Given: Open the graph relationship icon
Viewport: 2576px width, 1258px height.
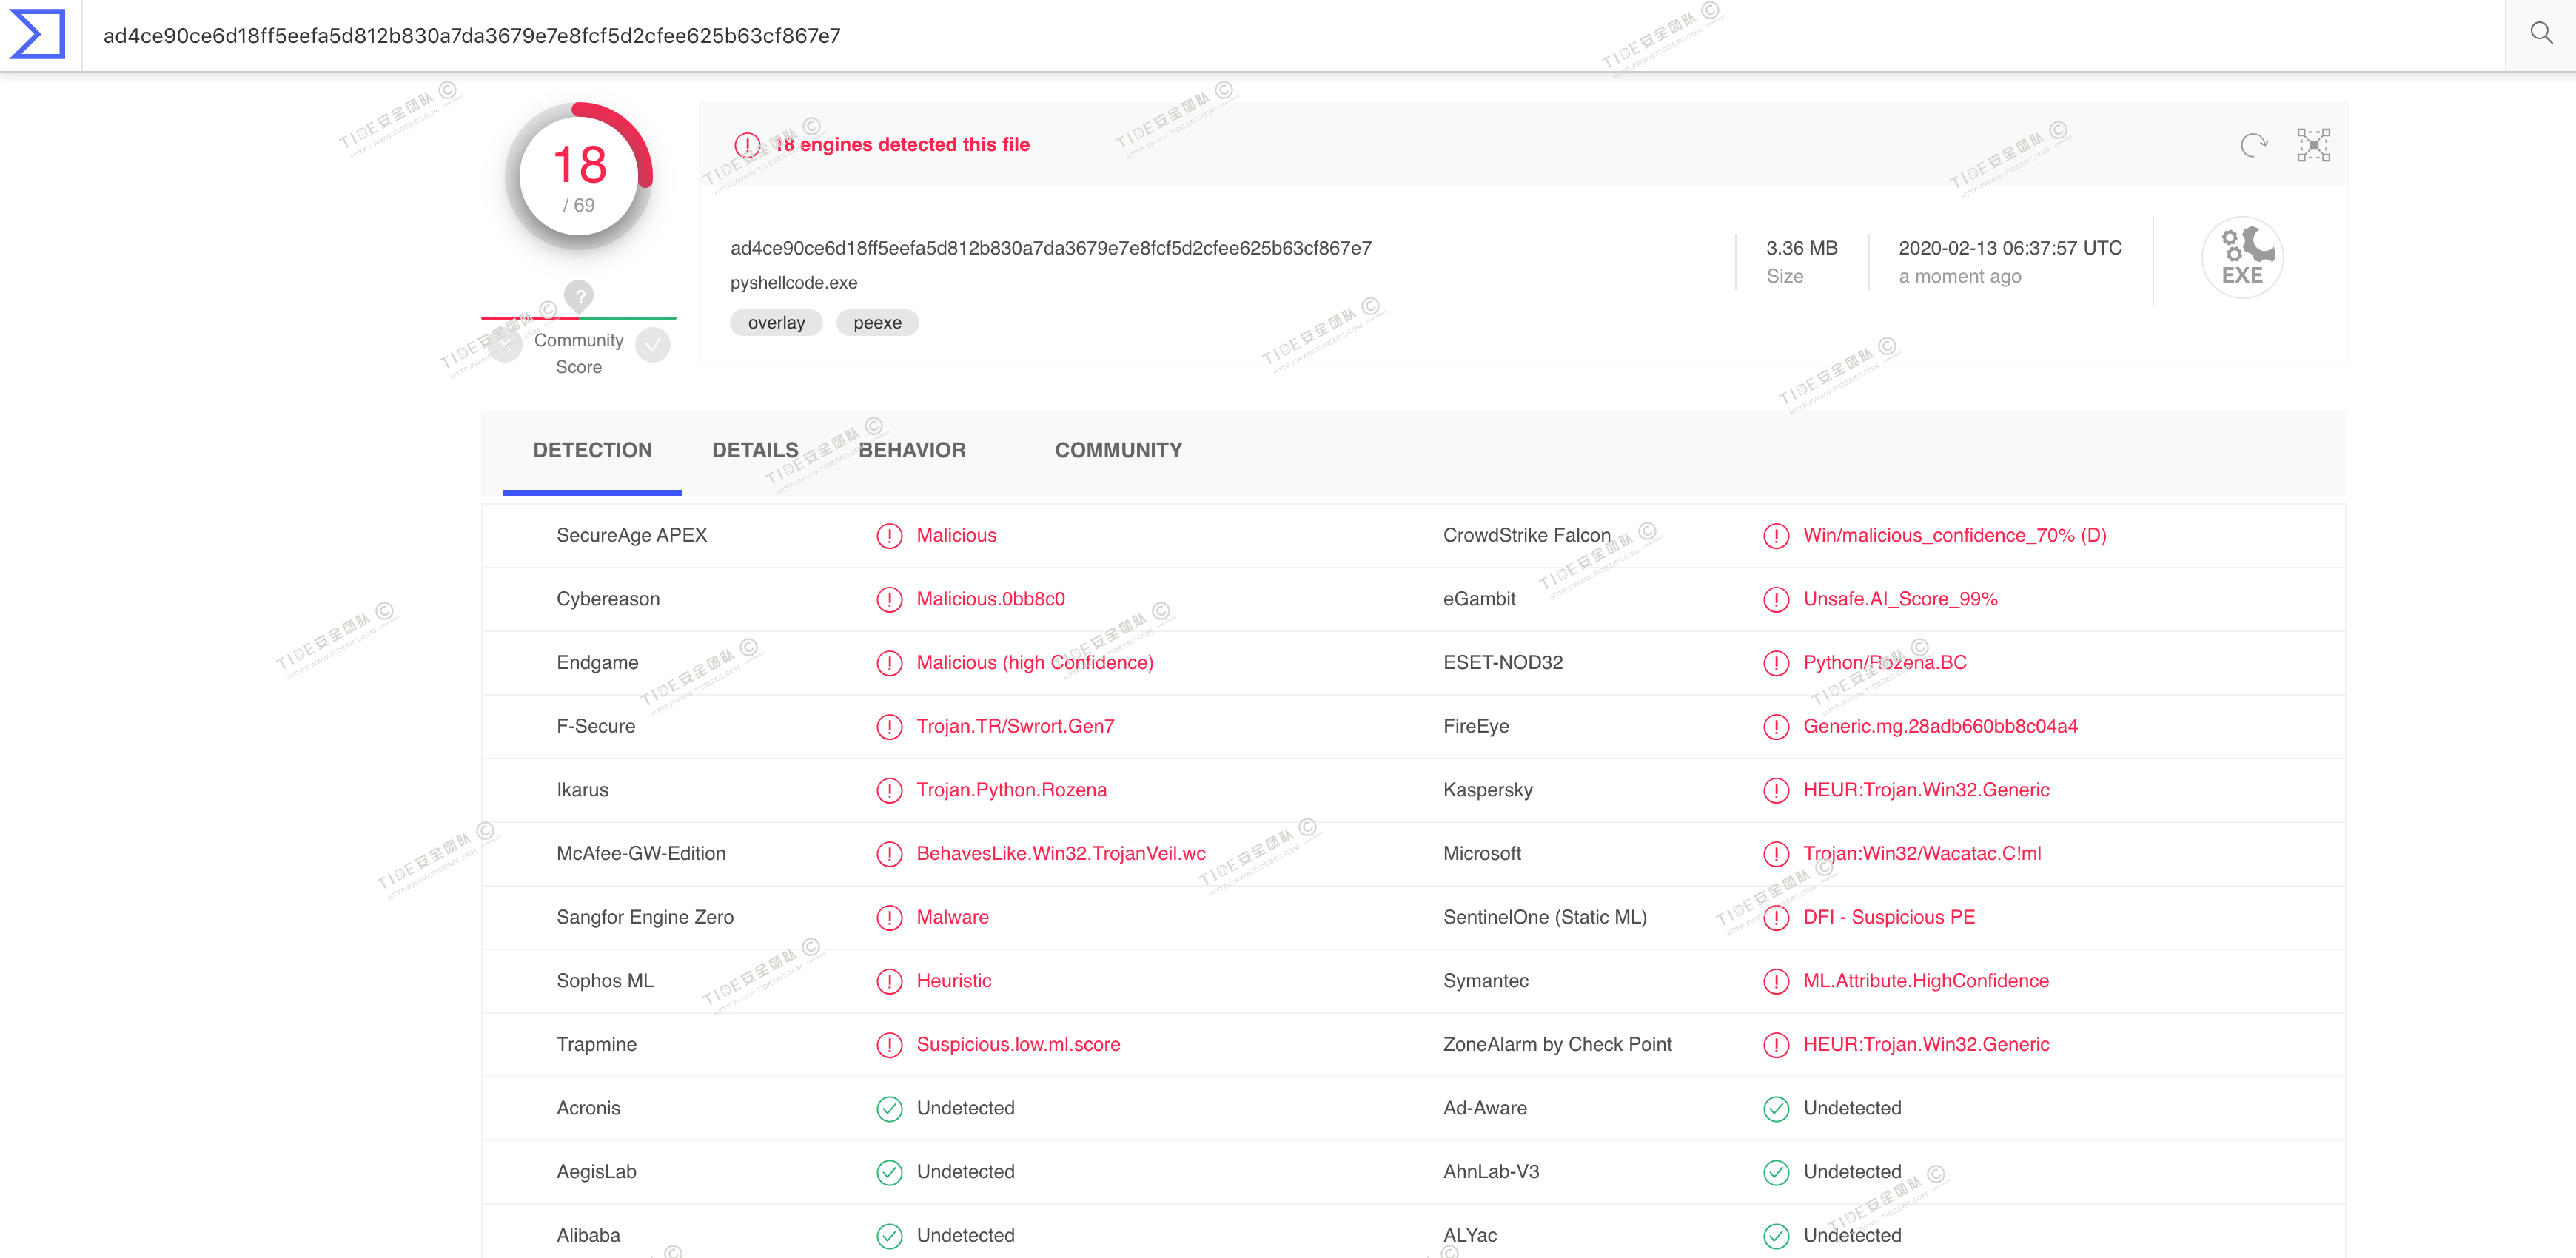Looking at the screenshot, I should tap(2313, 146).
